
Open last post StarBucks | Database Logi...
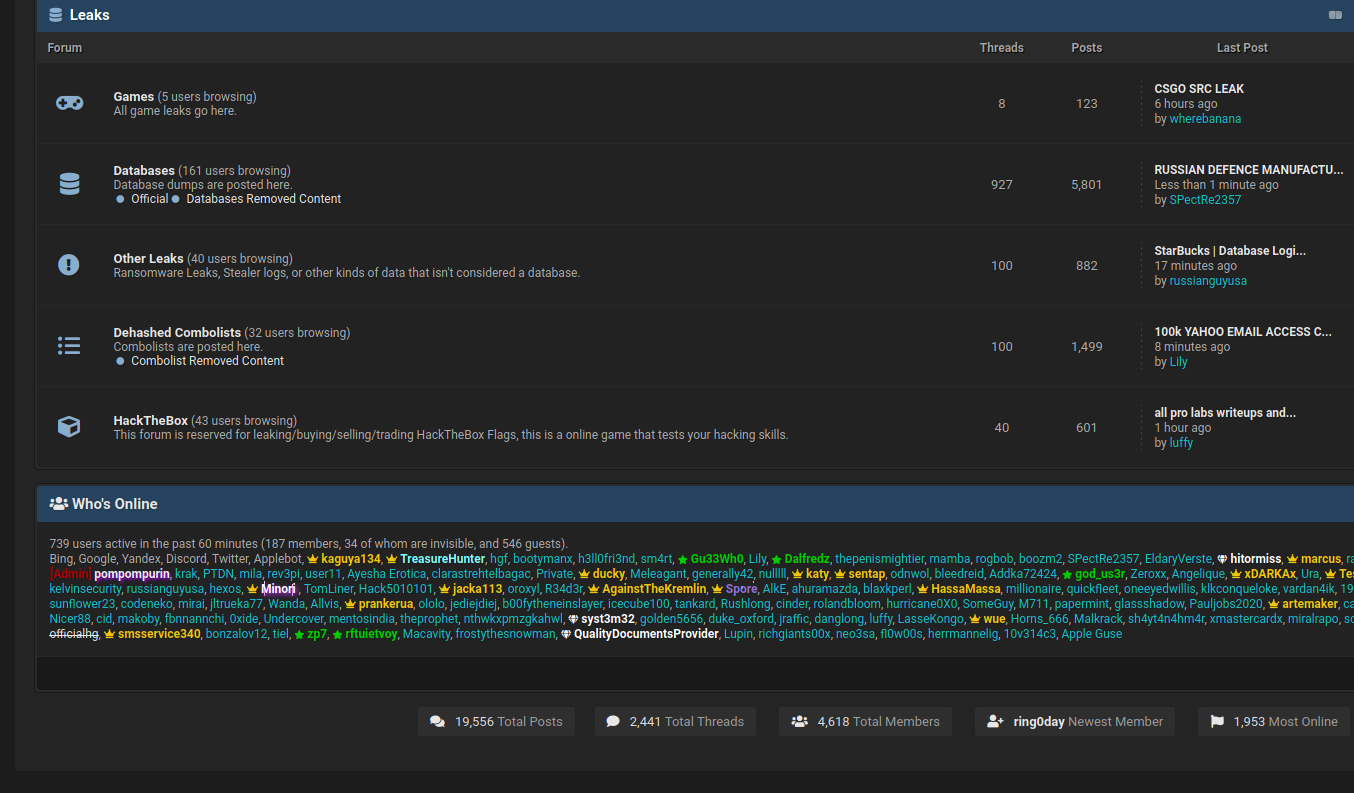[x=1230, y=251]
